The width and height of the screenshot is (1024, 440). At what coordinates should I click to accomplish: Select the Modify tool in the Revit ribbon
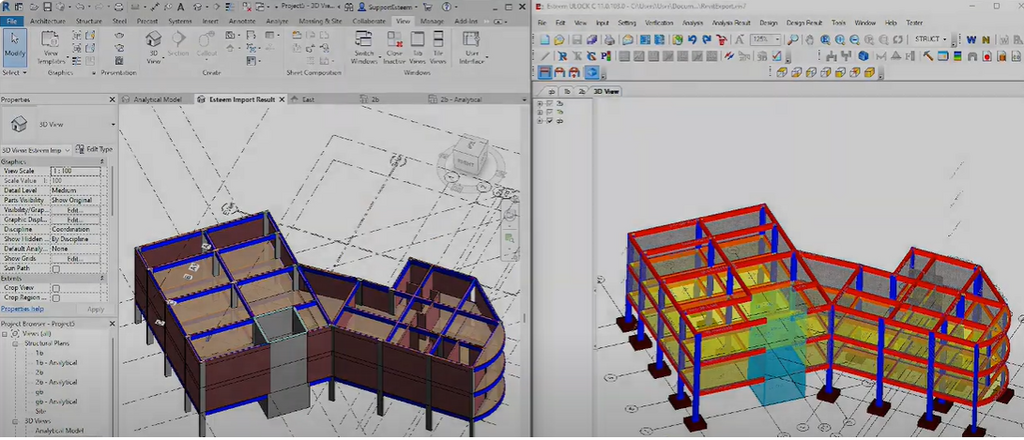click(14, 46)
